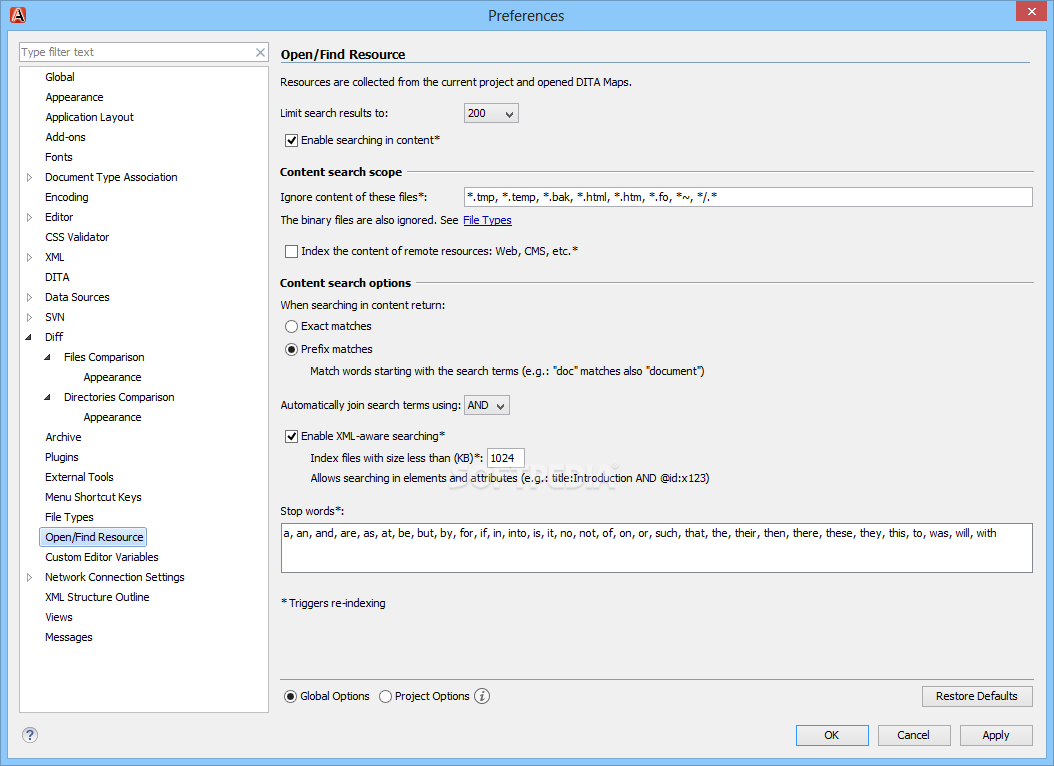1054x766 pixels.
Task: Open Messages preferences page
Action: (x=69, y=637)
